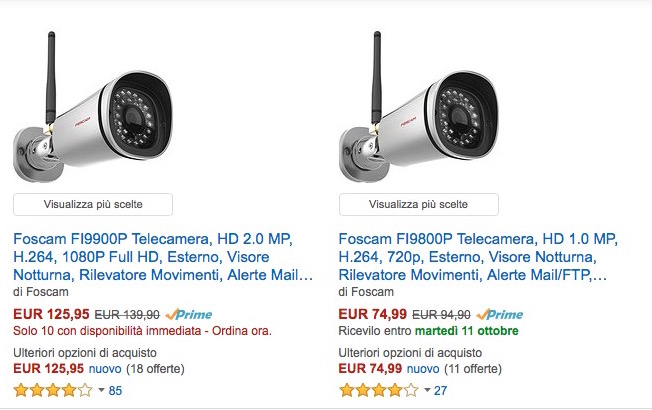Click the Prime logo beside EUR 125,95
This screenshot has width=652, height=410.
[x=189, y=314]
